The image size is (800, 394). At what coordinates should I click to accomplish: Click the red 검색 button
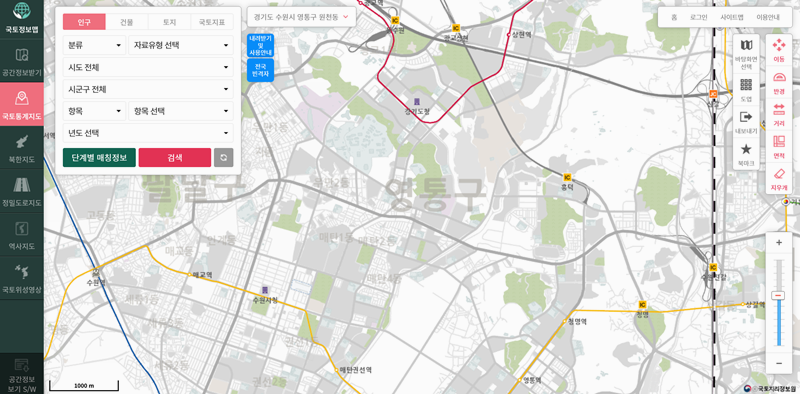[x=174, y=158]
